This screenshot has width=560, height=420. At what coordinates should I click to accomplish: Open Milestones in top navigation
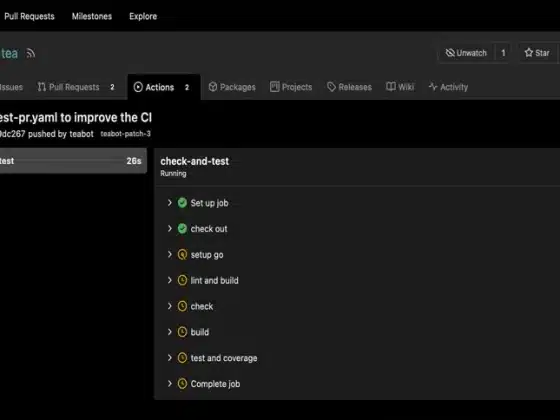[x=92, y=16]
